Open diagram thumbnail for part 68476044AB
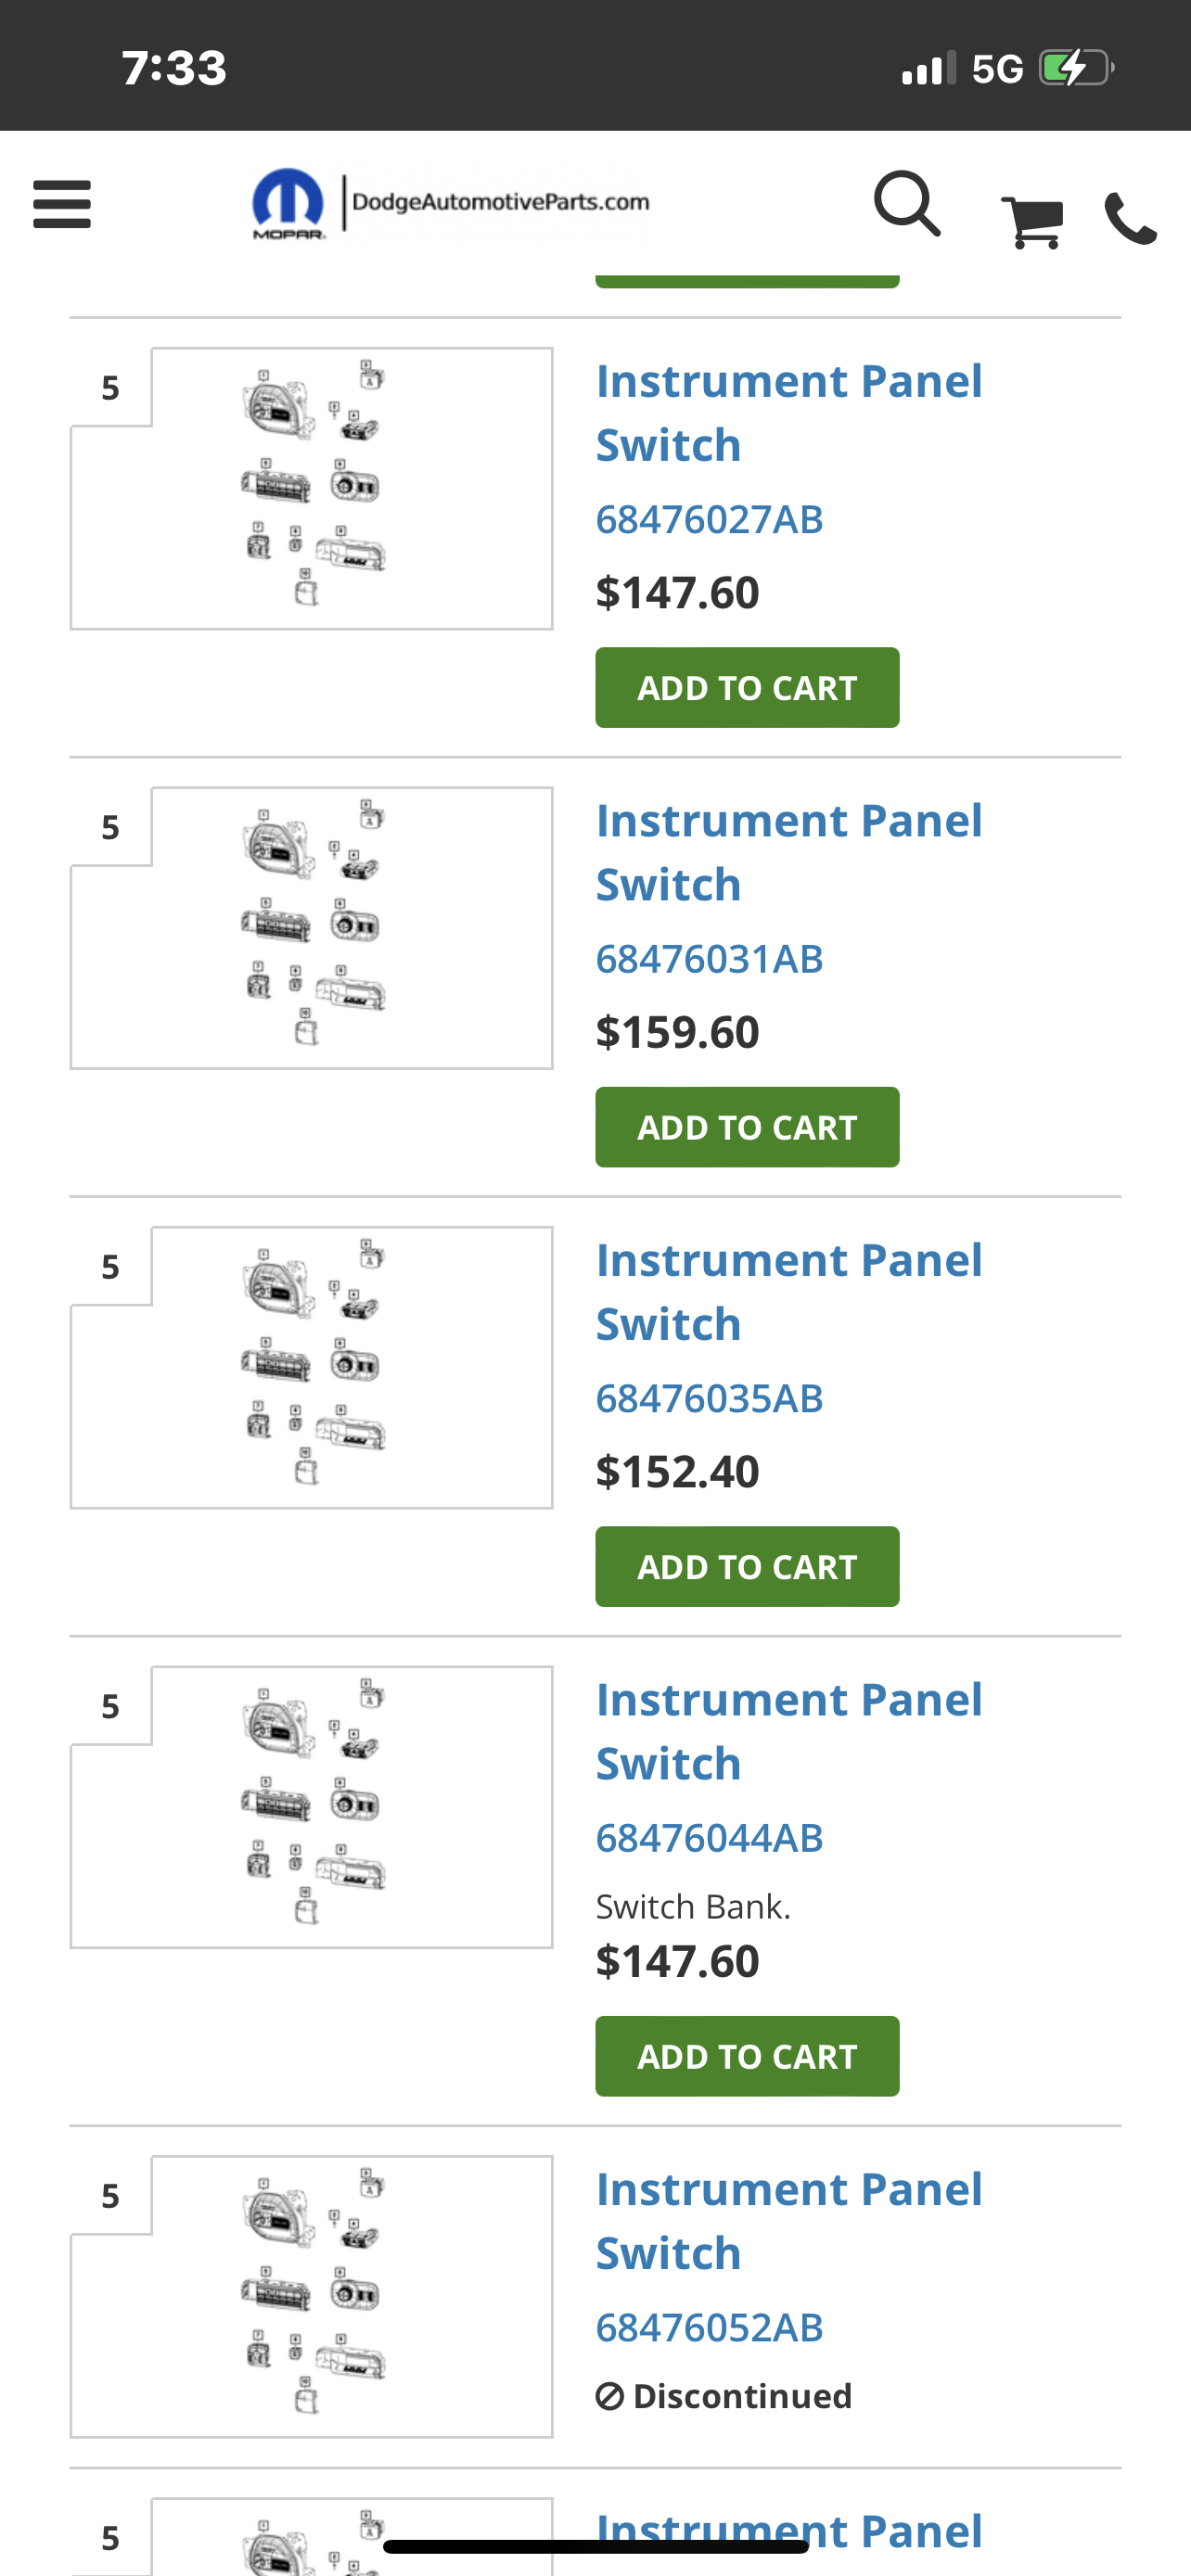The height and width of the screenshot is (2576, 1191). (x=312, y=1806)
